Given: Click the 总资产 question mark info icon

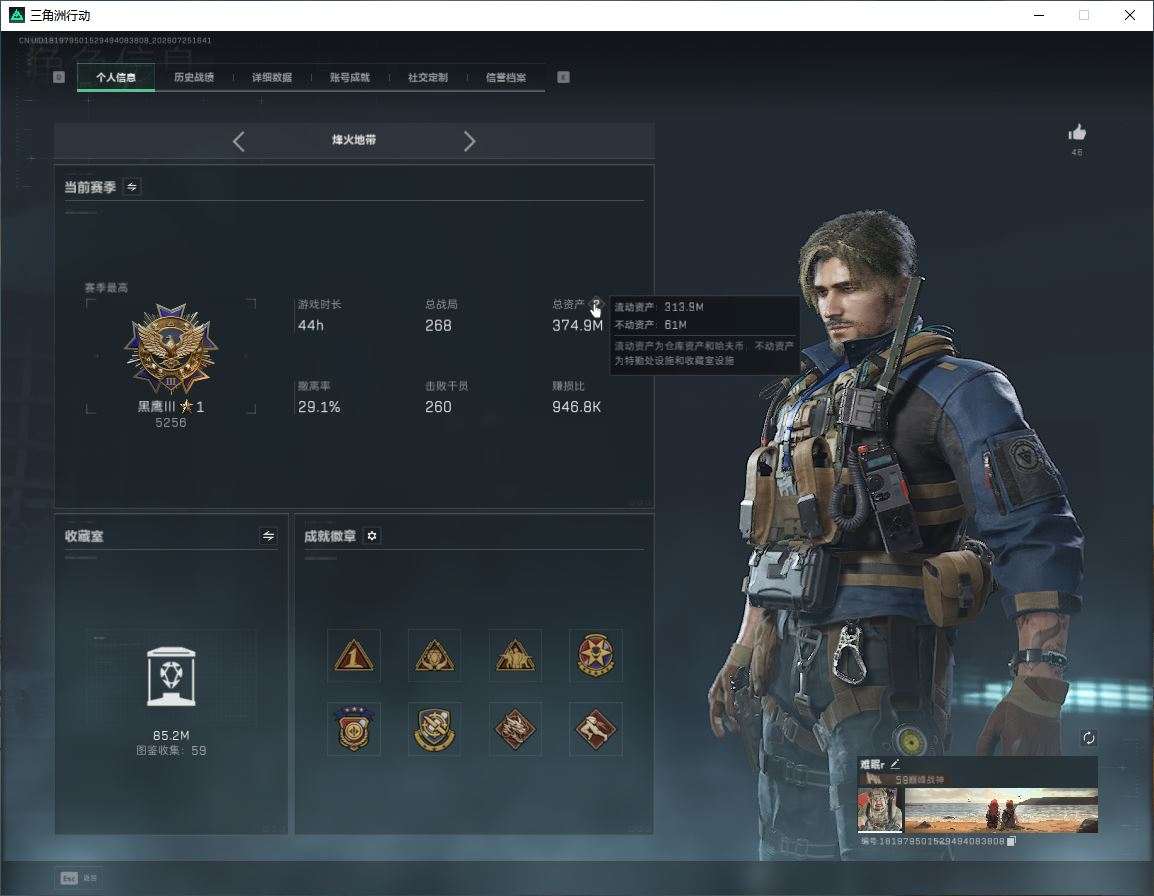Looking at the screenshot, I should [595, 303].
